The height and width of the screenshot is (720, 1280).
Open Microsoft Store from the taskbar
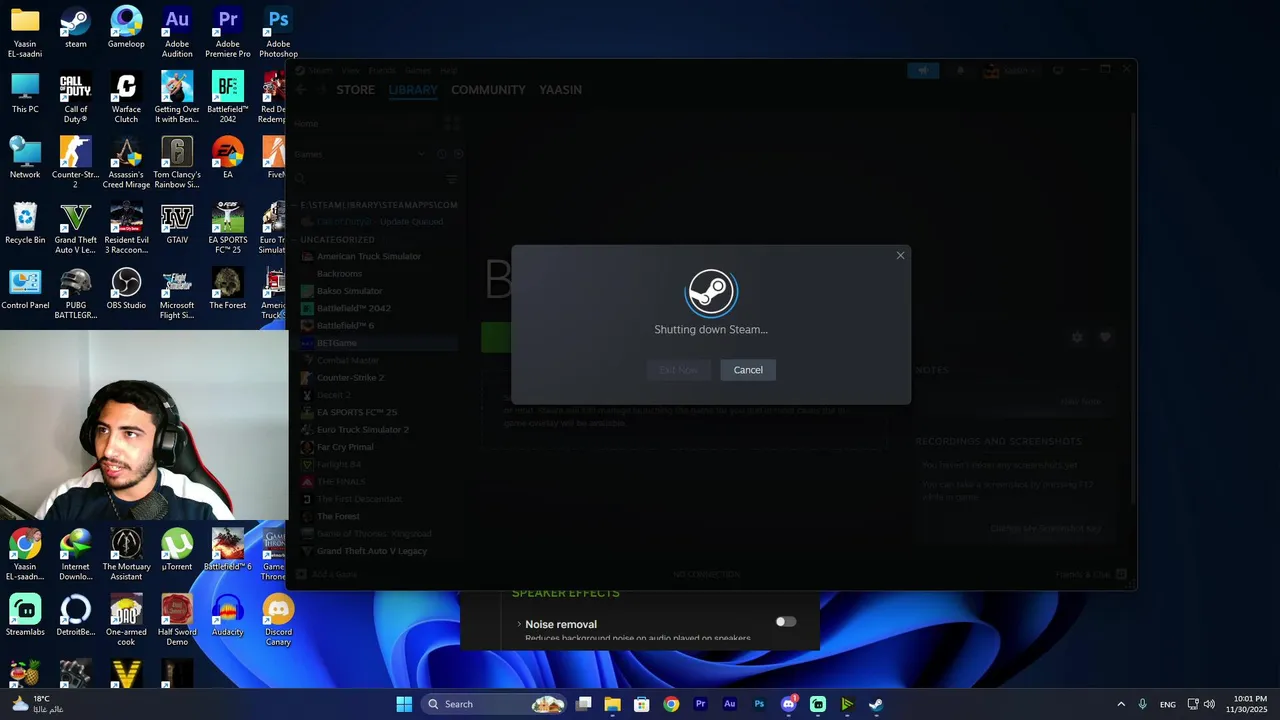coord(642,704)
